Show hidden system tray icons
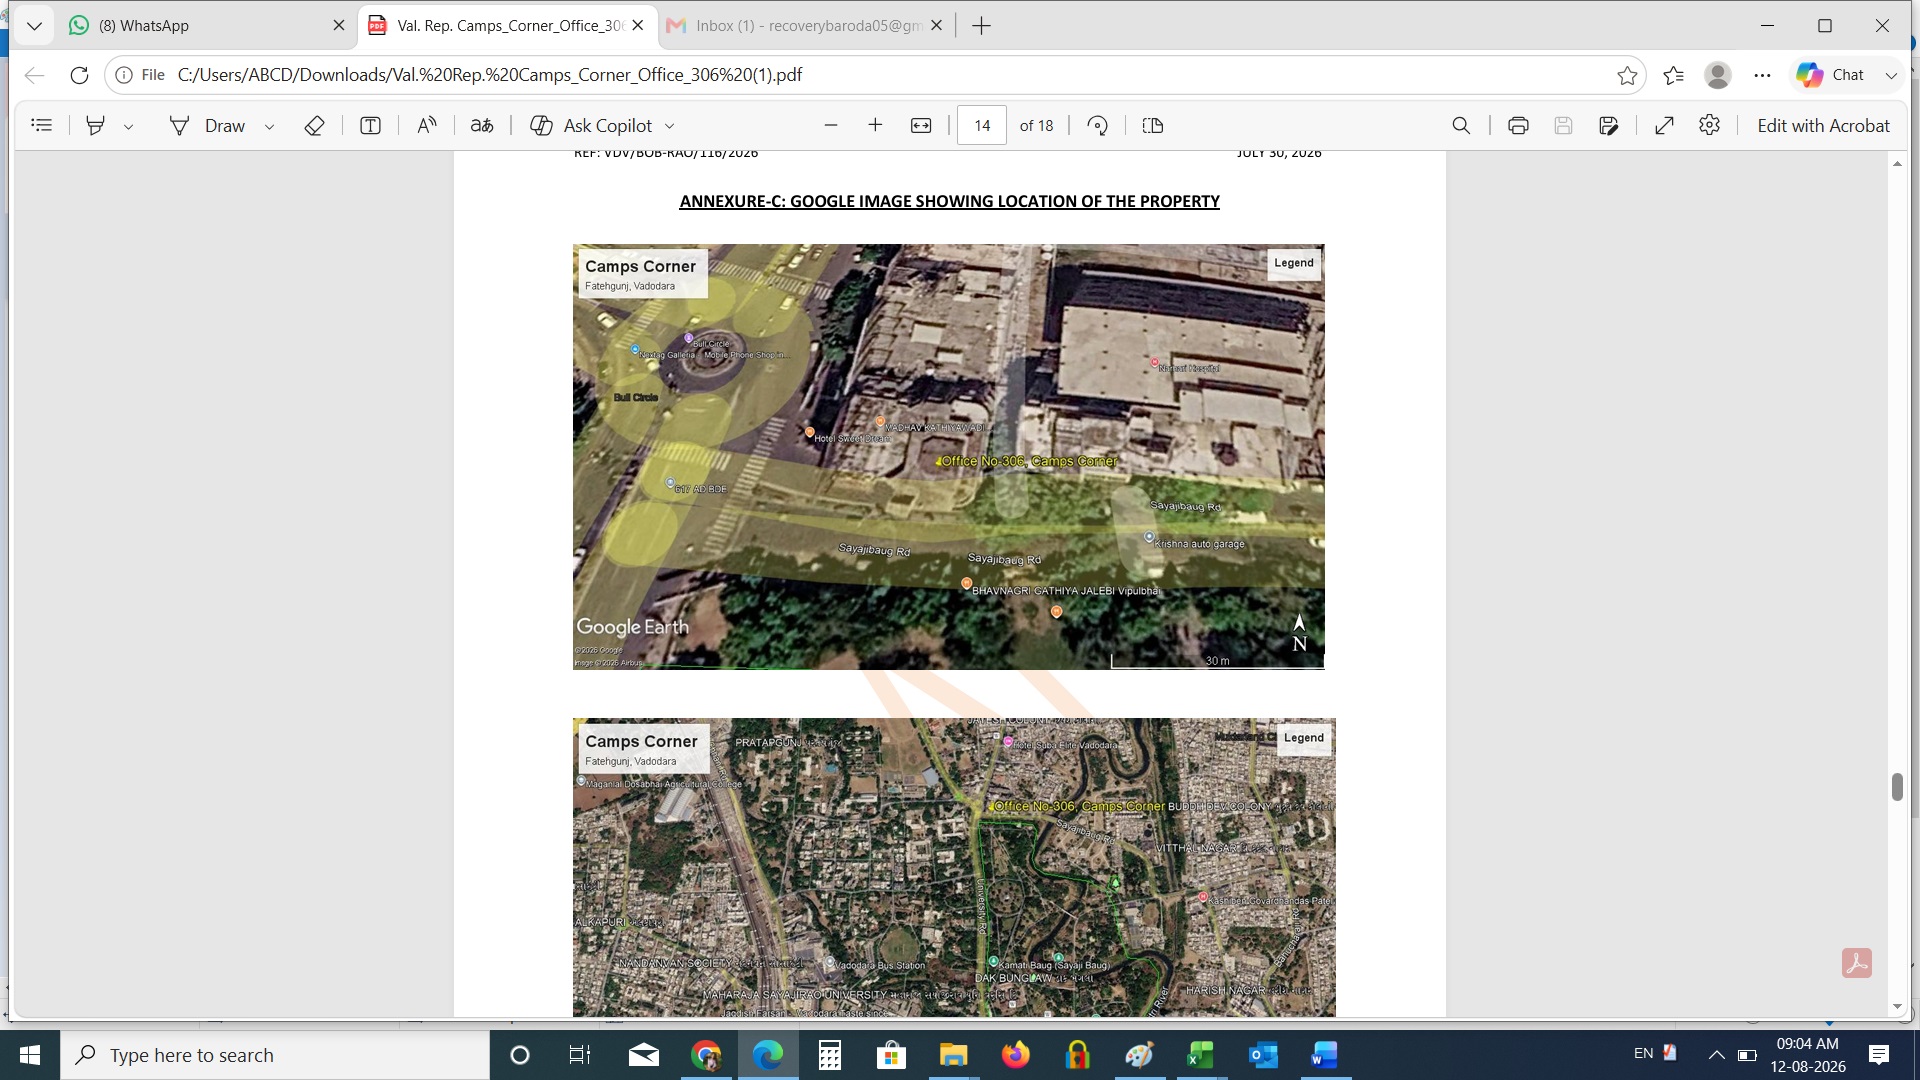Viewport: 1920px width, 1080px height. pos(1716,1055)
